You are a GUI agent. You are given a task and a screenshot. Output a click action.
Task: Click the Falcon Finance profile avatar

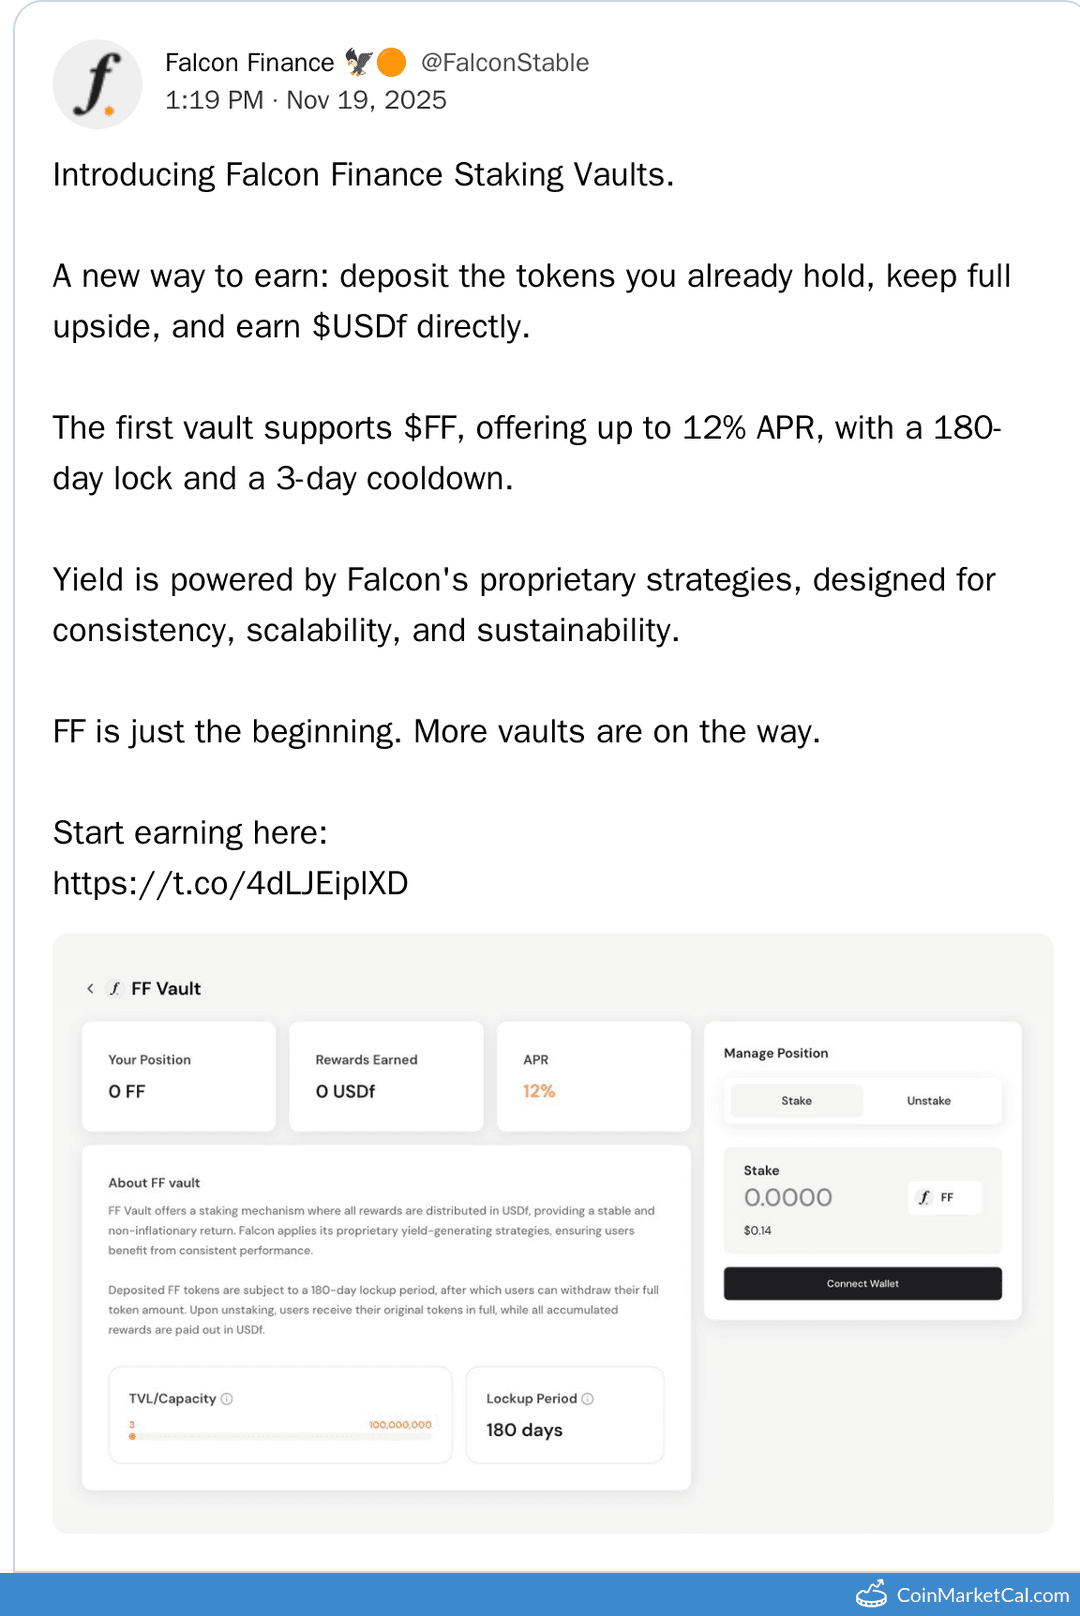(96, 84)
